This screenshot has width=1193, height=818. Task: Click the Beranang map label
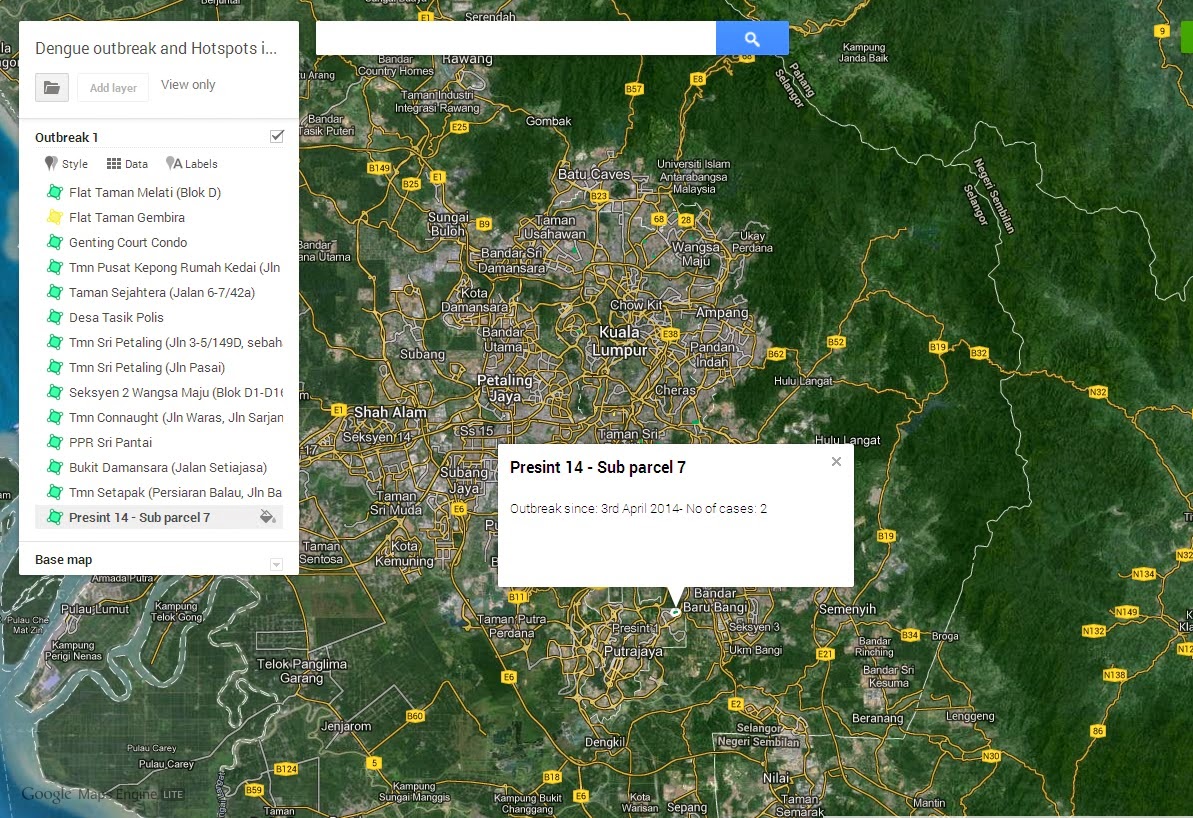click(877, 718)
